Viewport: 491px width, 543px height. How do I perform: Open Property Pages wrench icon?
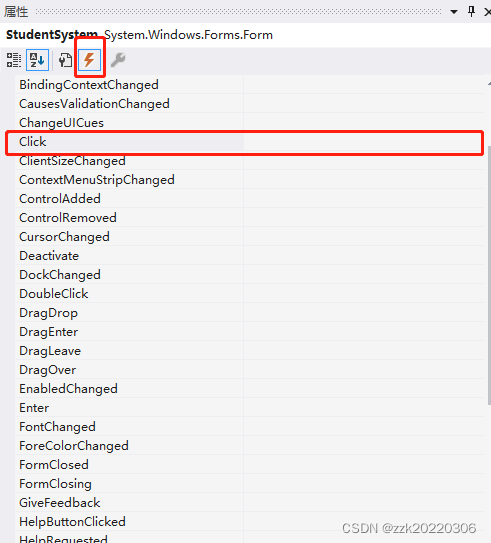pos(118,60)
